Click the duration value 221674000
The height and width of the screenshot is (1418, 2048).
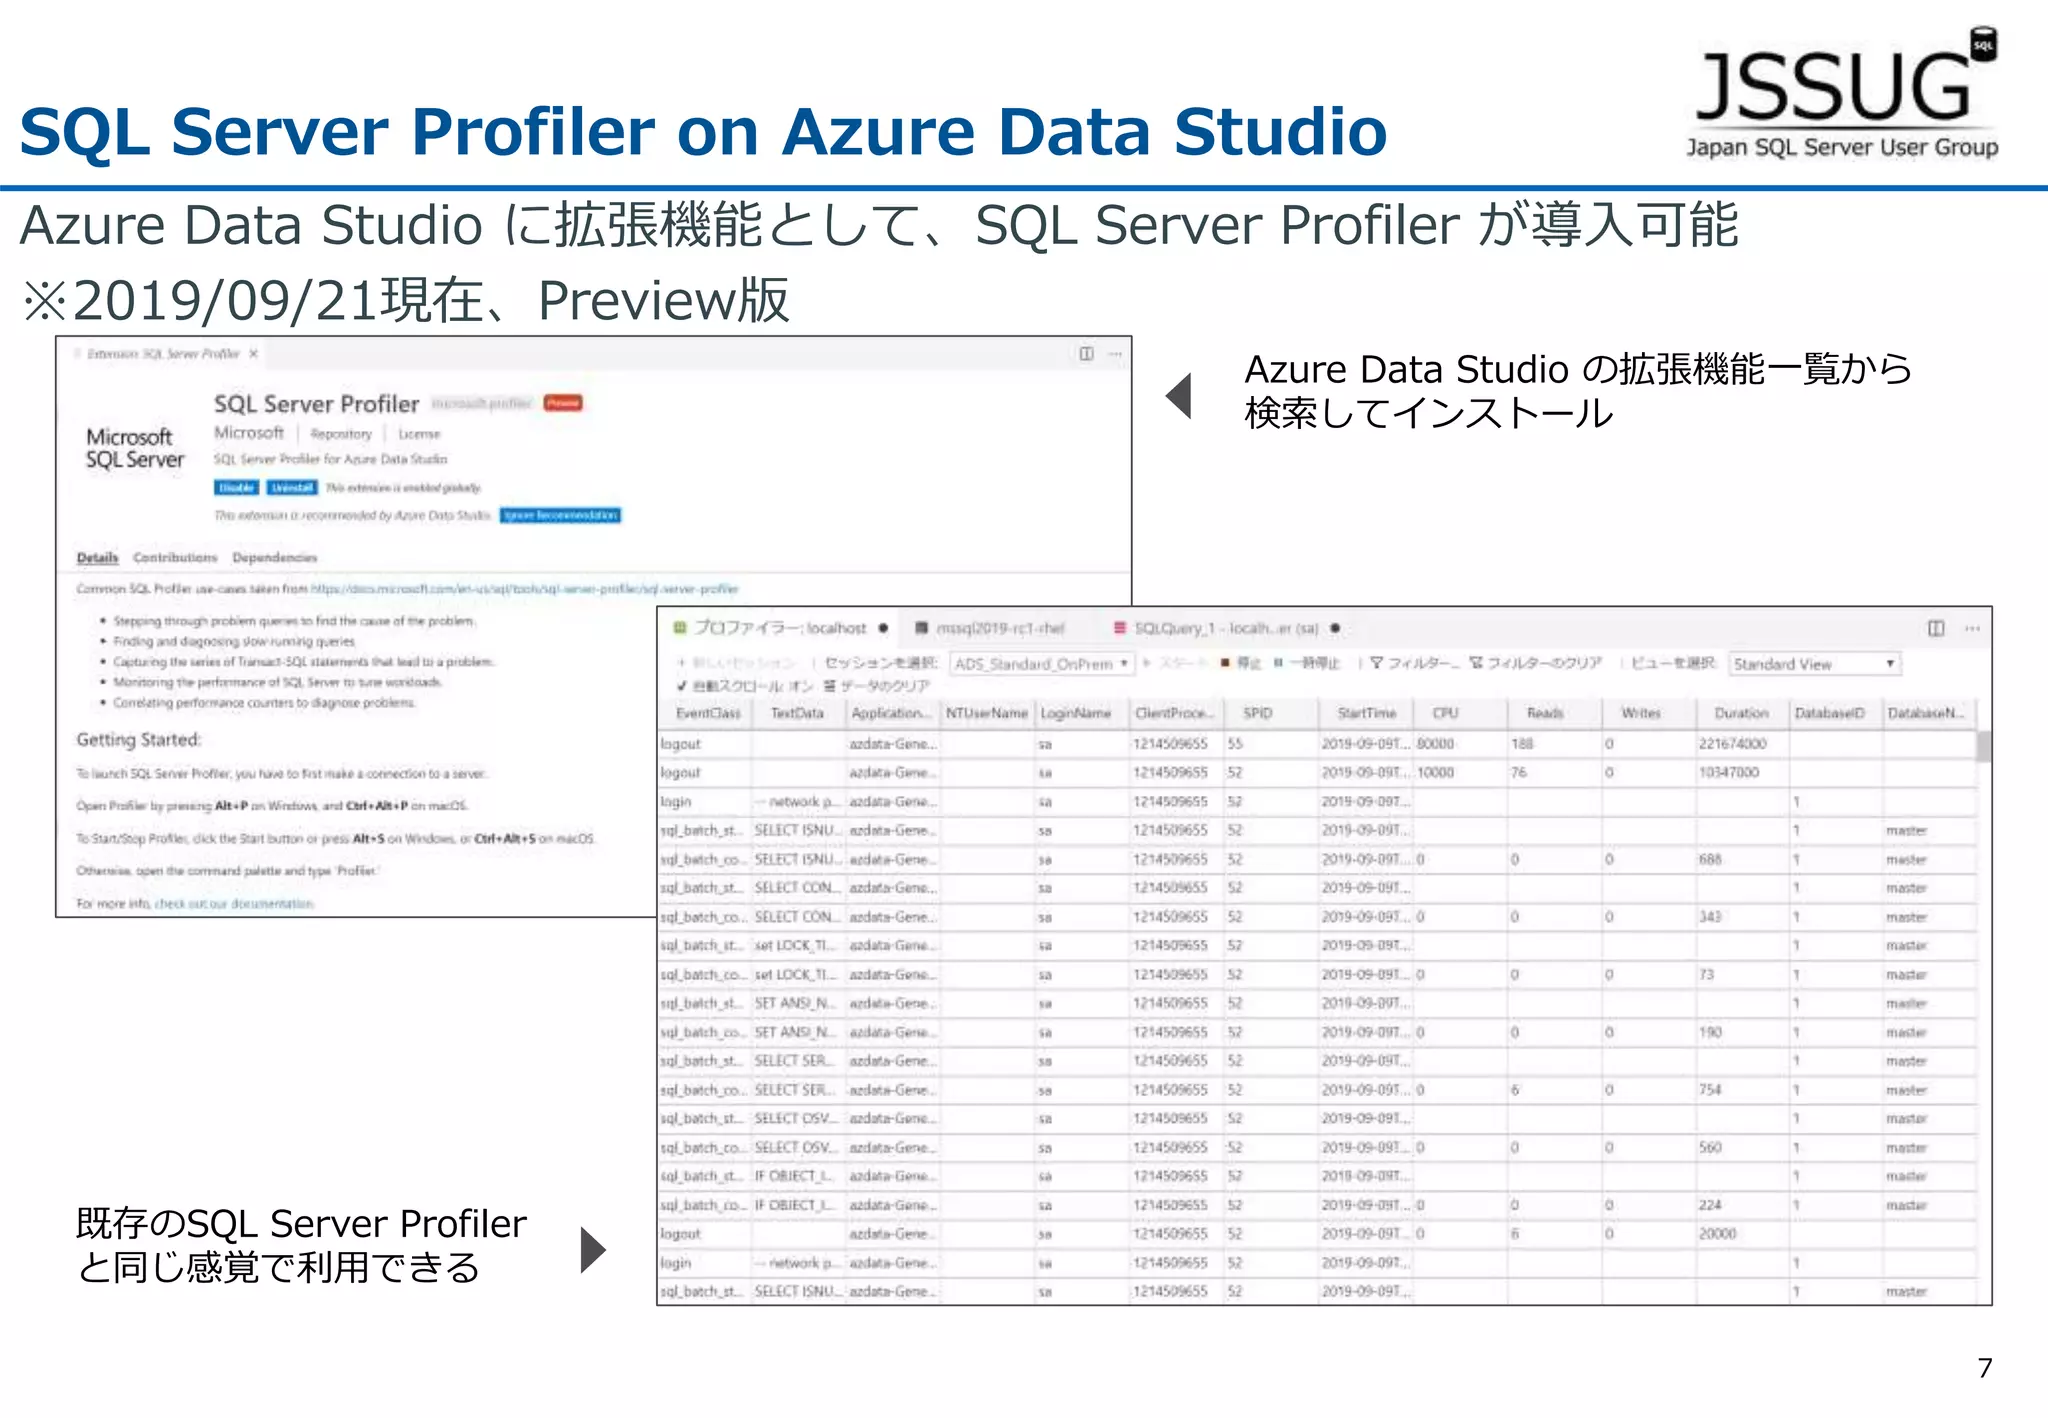coord(1733,744)
